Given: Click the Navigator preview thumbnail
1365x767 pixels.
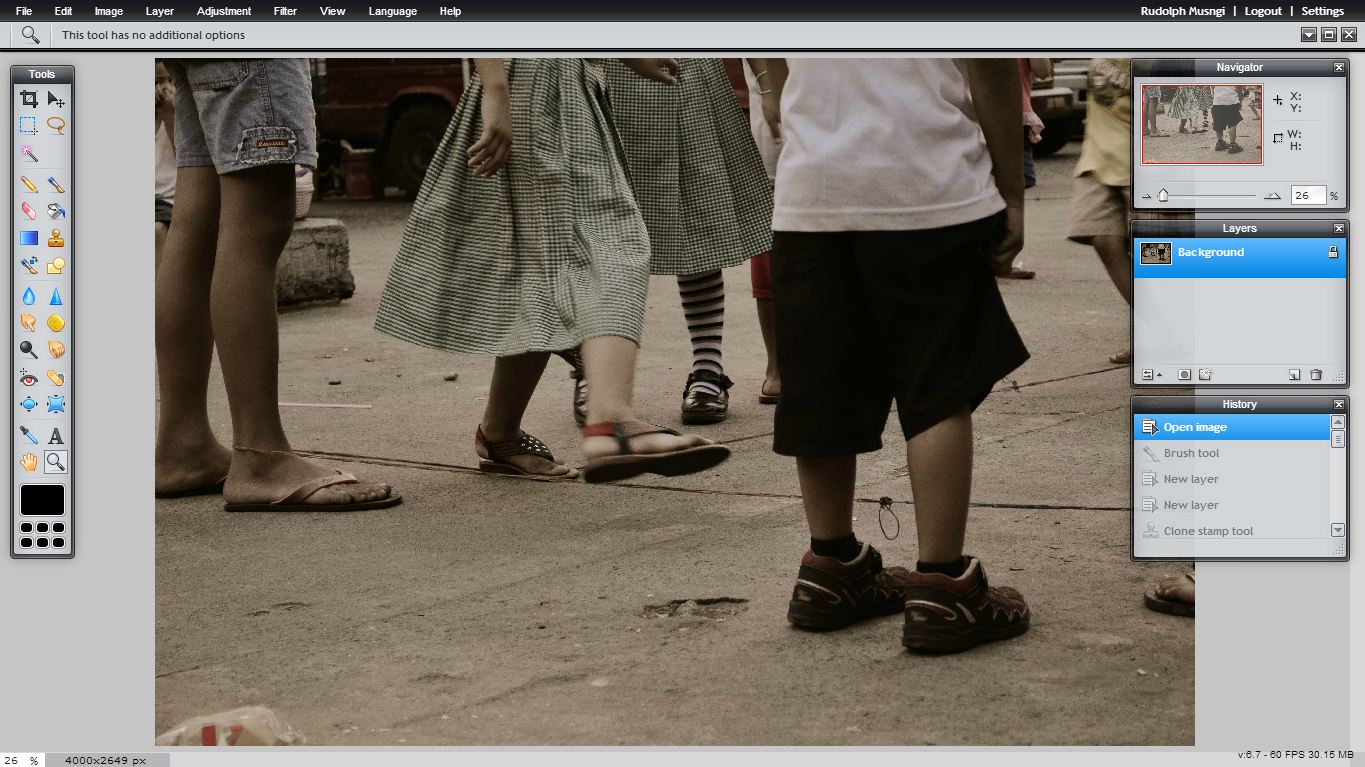Looking at the screenshot, I should [1202, 124].
